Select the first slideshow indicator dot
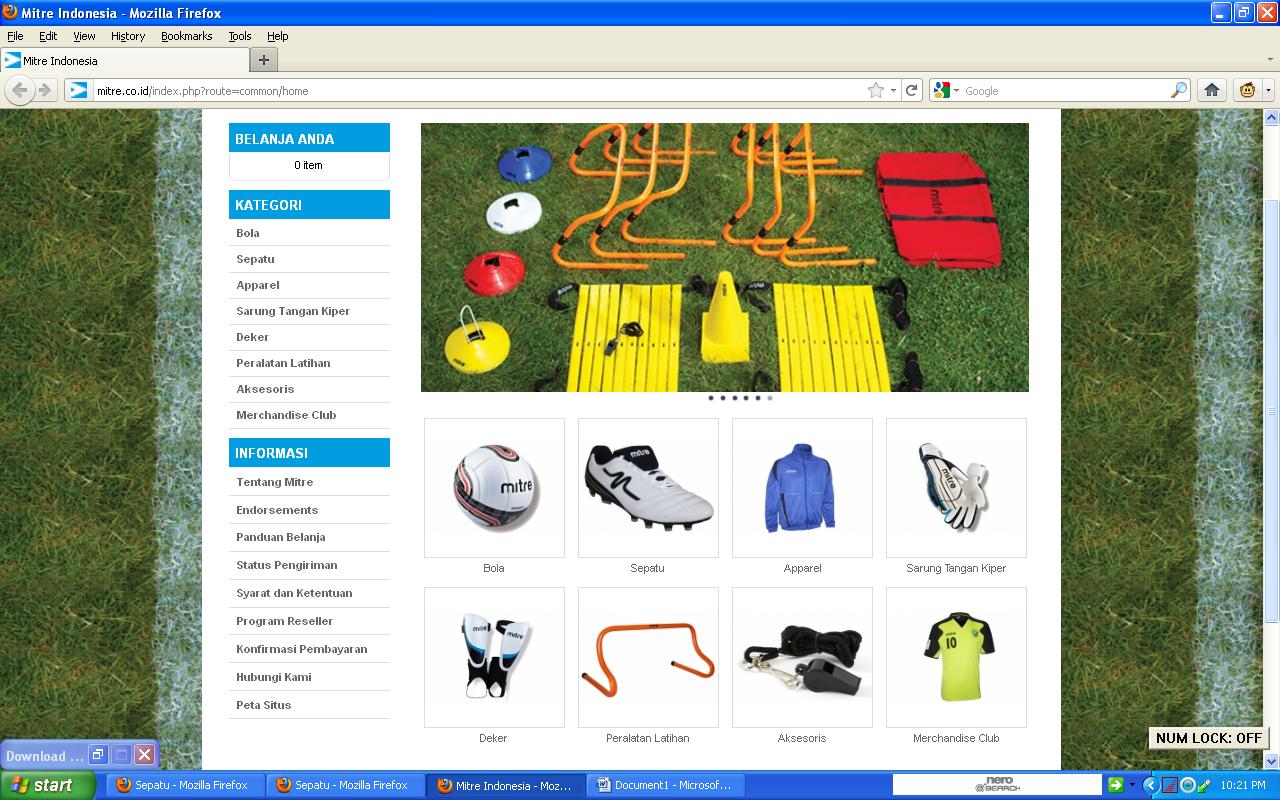The width and height of the screenshot is (1280, 800). (x=711, y=398)
